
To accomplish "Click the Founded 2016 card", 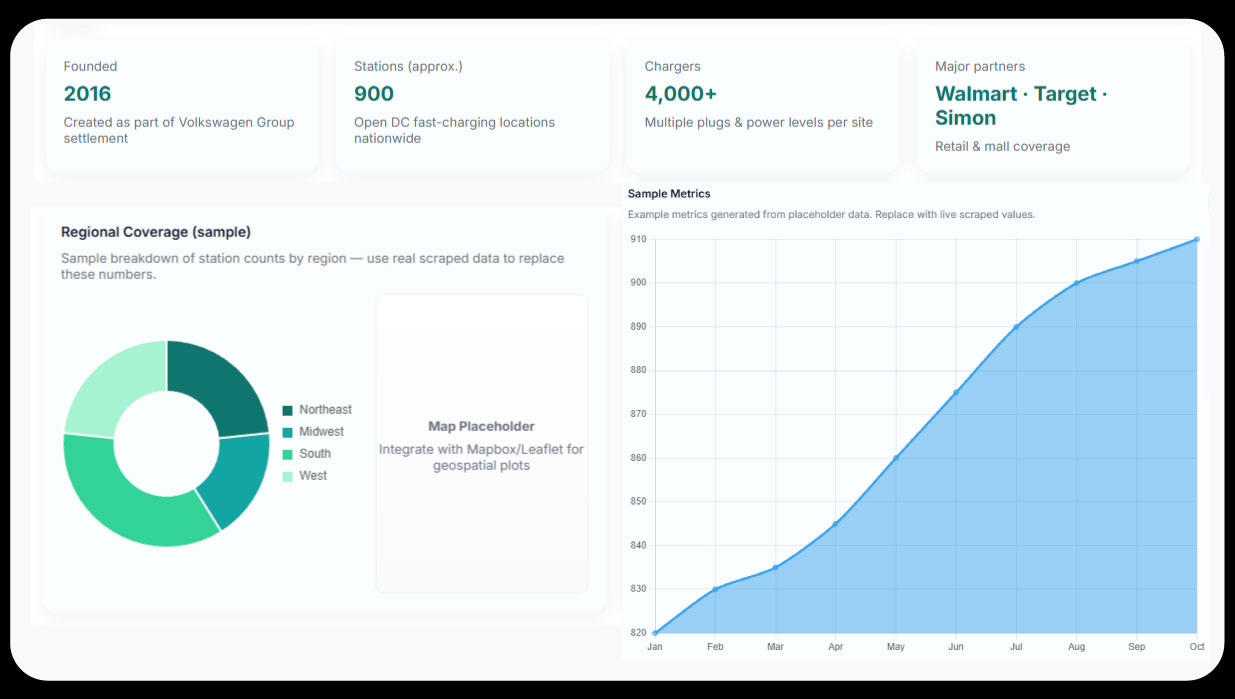I will [x=181, y=104].
